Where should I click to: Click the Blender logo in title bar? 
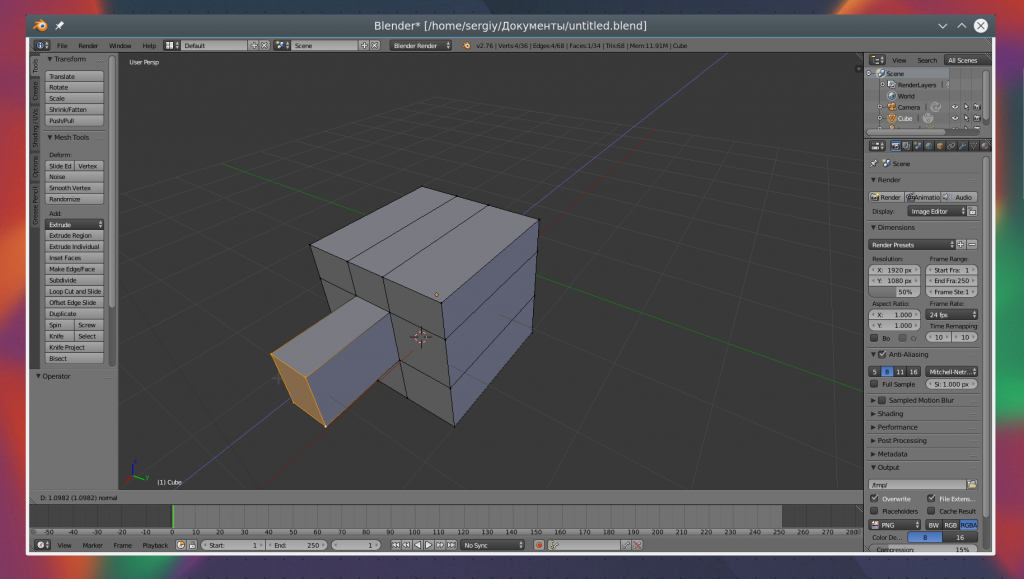(39, 24)
